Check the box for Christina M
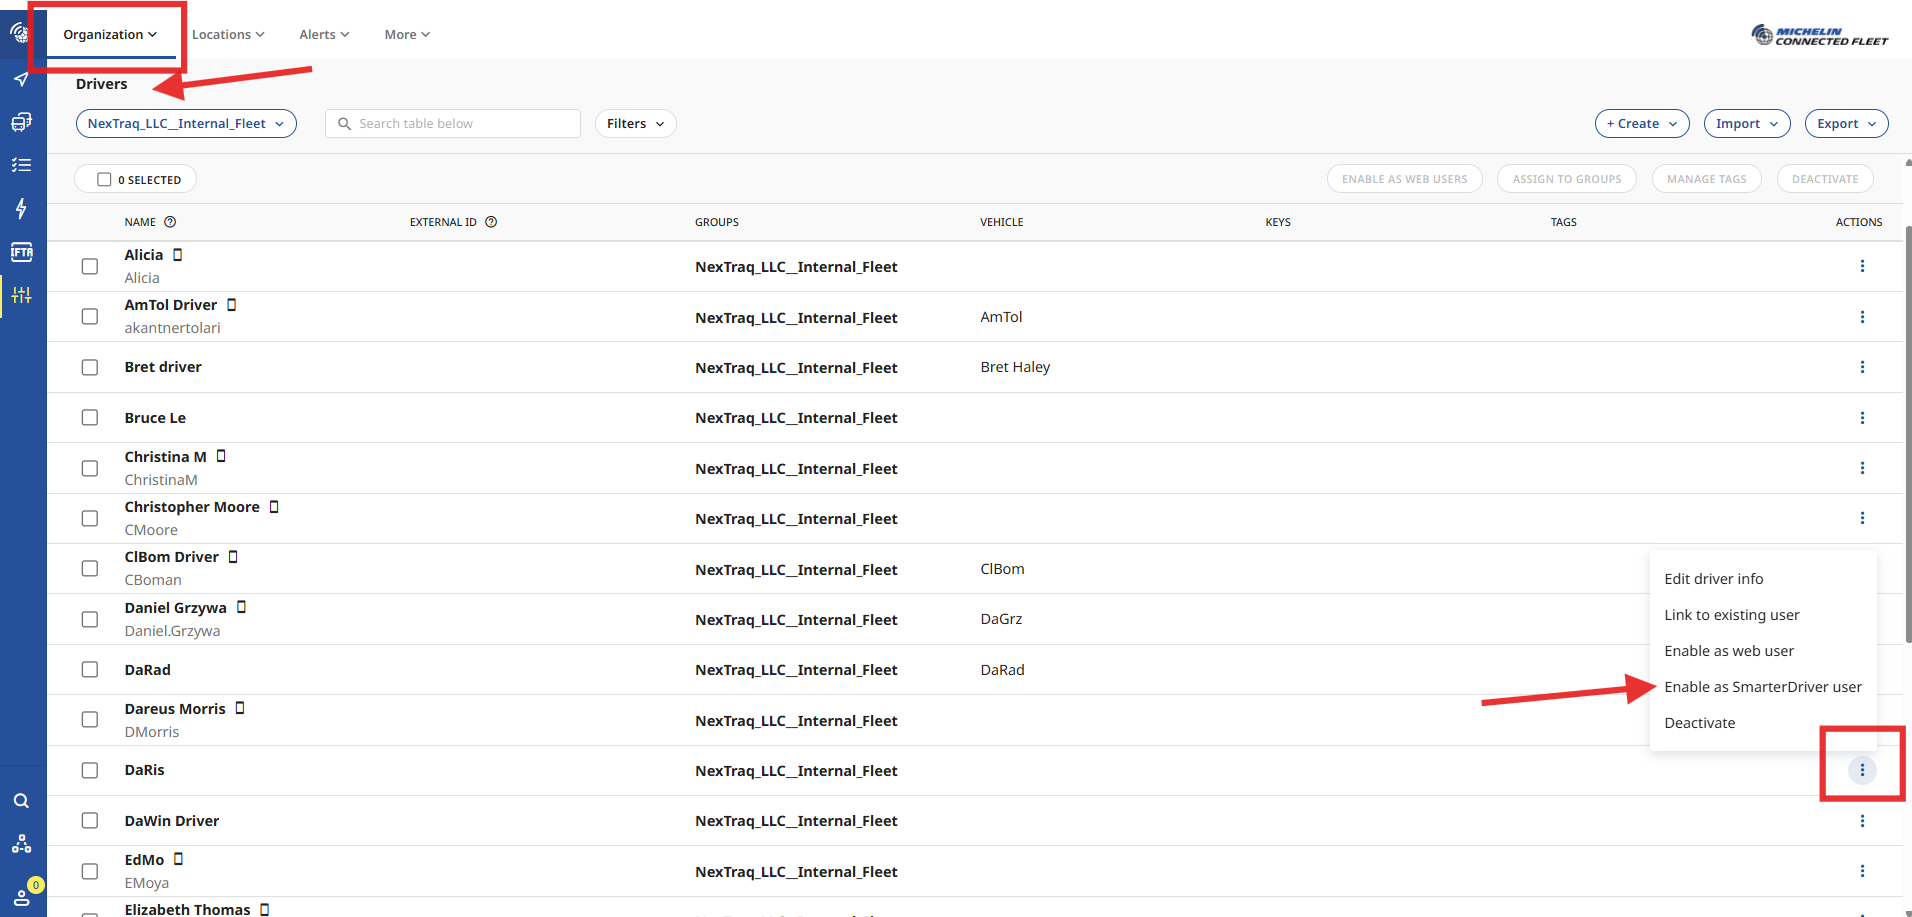The image size is (1912, 917). [x=90, y=468]
